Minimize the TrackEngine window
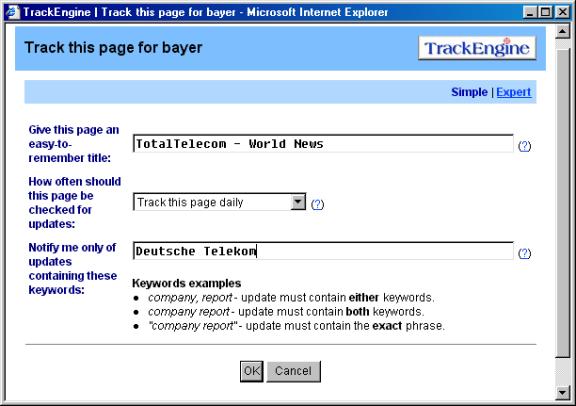 click(x=530, y=12)
